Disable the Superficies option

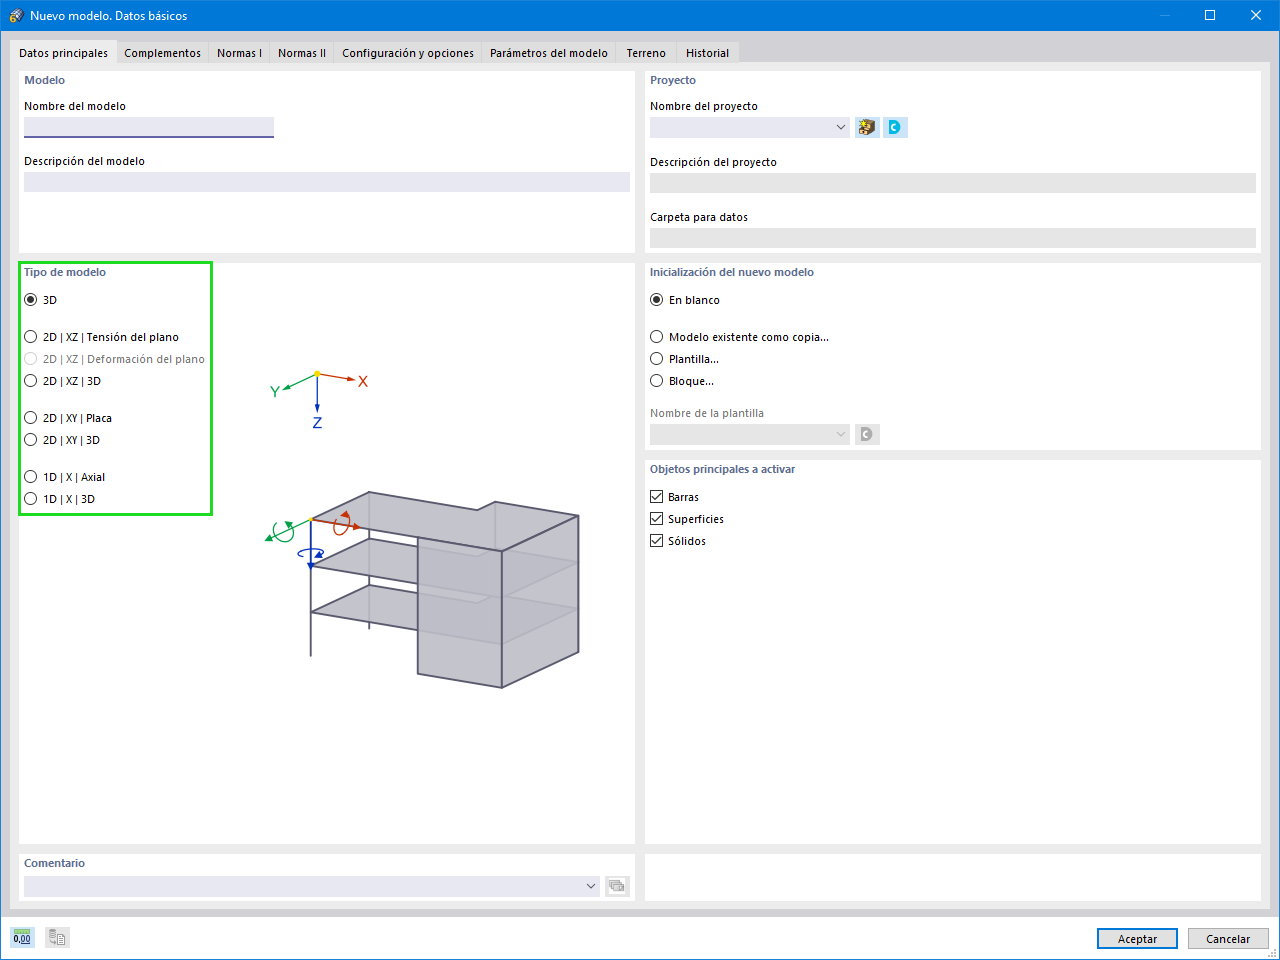656,518
